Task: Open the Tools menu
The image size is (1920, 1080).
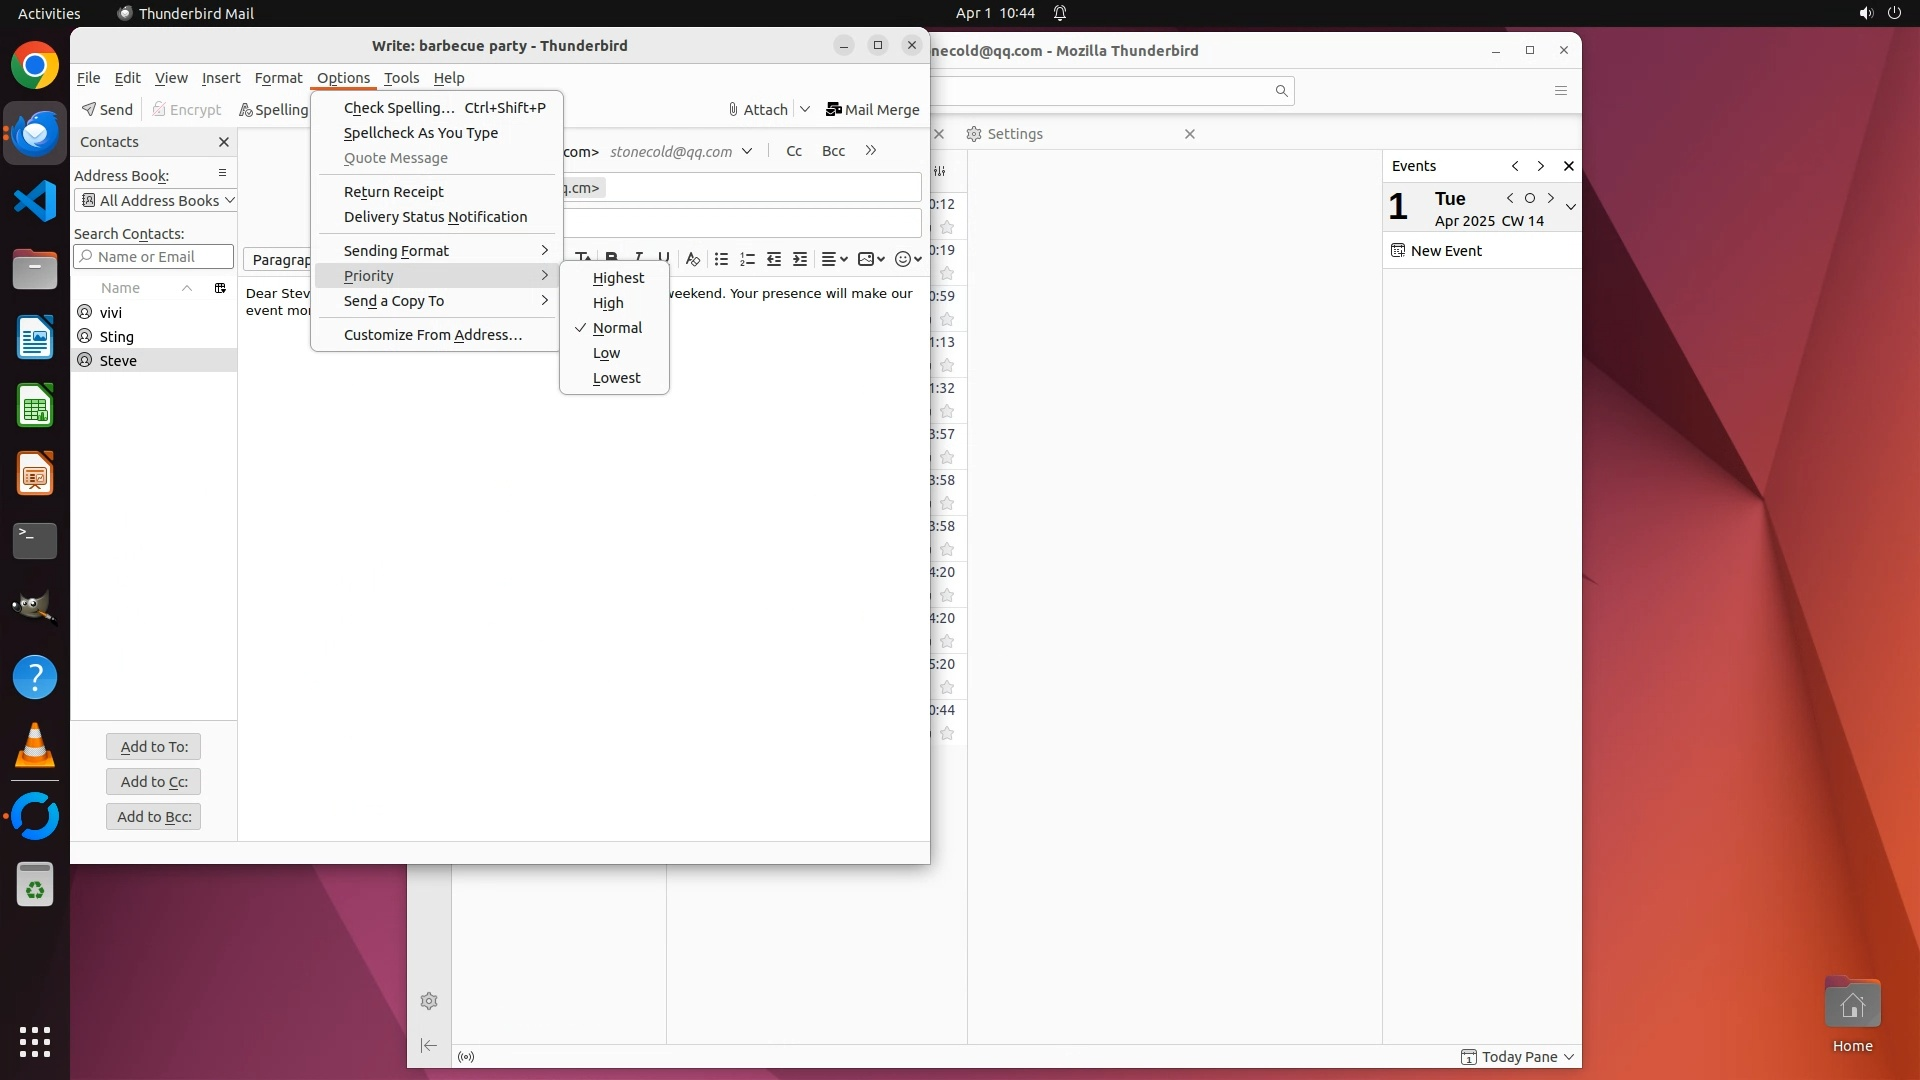Action: pos(401,78)
